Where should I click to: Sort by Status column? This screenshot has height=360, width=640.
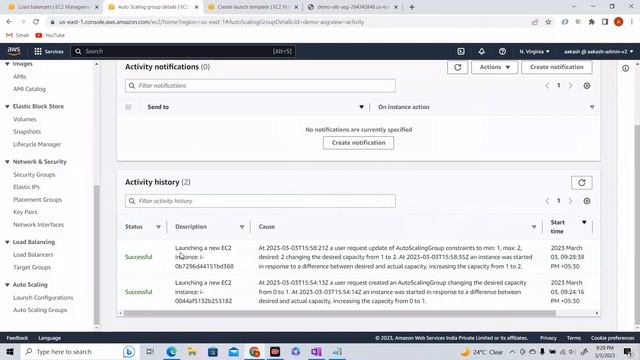(x=158, y=227)
